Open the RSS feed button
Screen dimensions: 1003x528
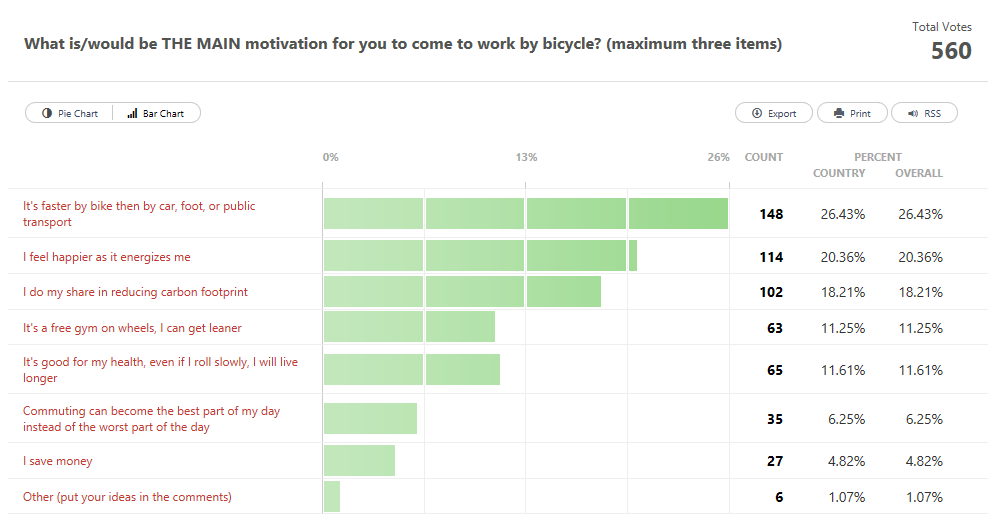924,114
